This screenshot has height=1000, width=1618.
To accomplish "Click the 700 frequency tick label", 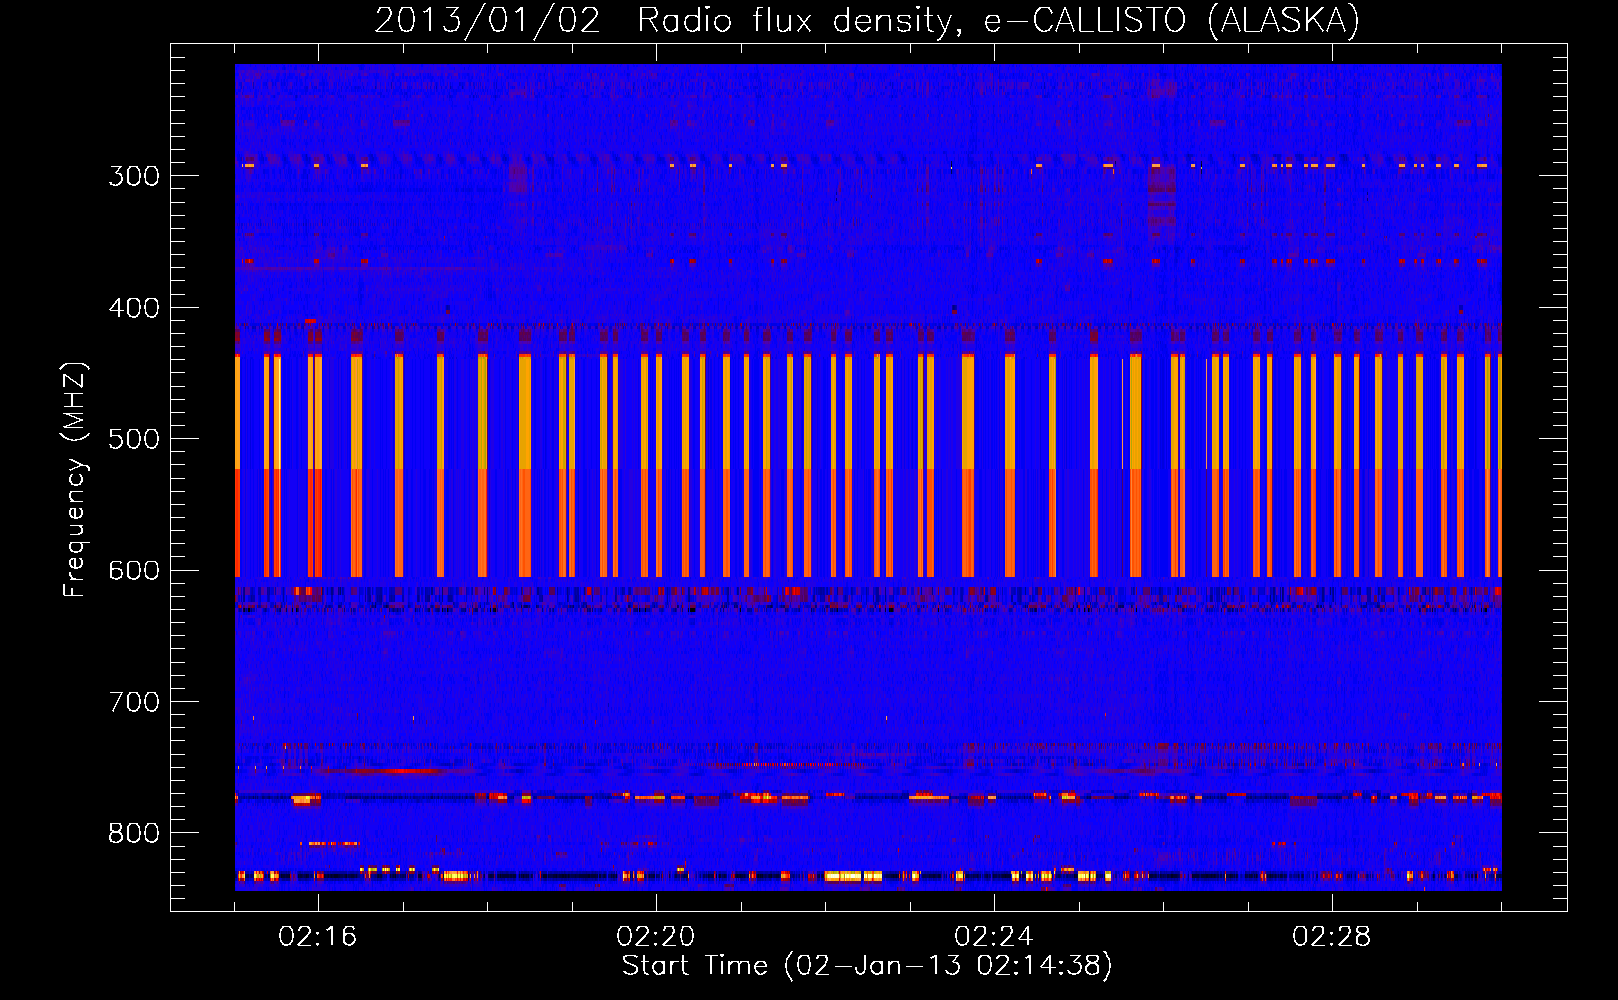I will (x=134, y=702).
